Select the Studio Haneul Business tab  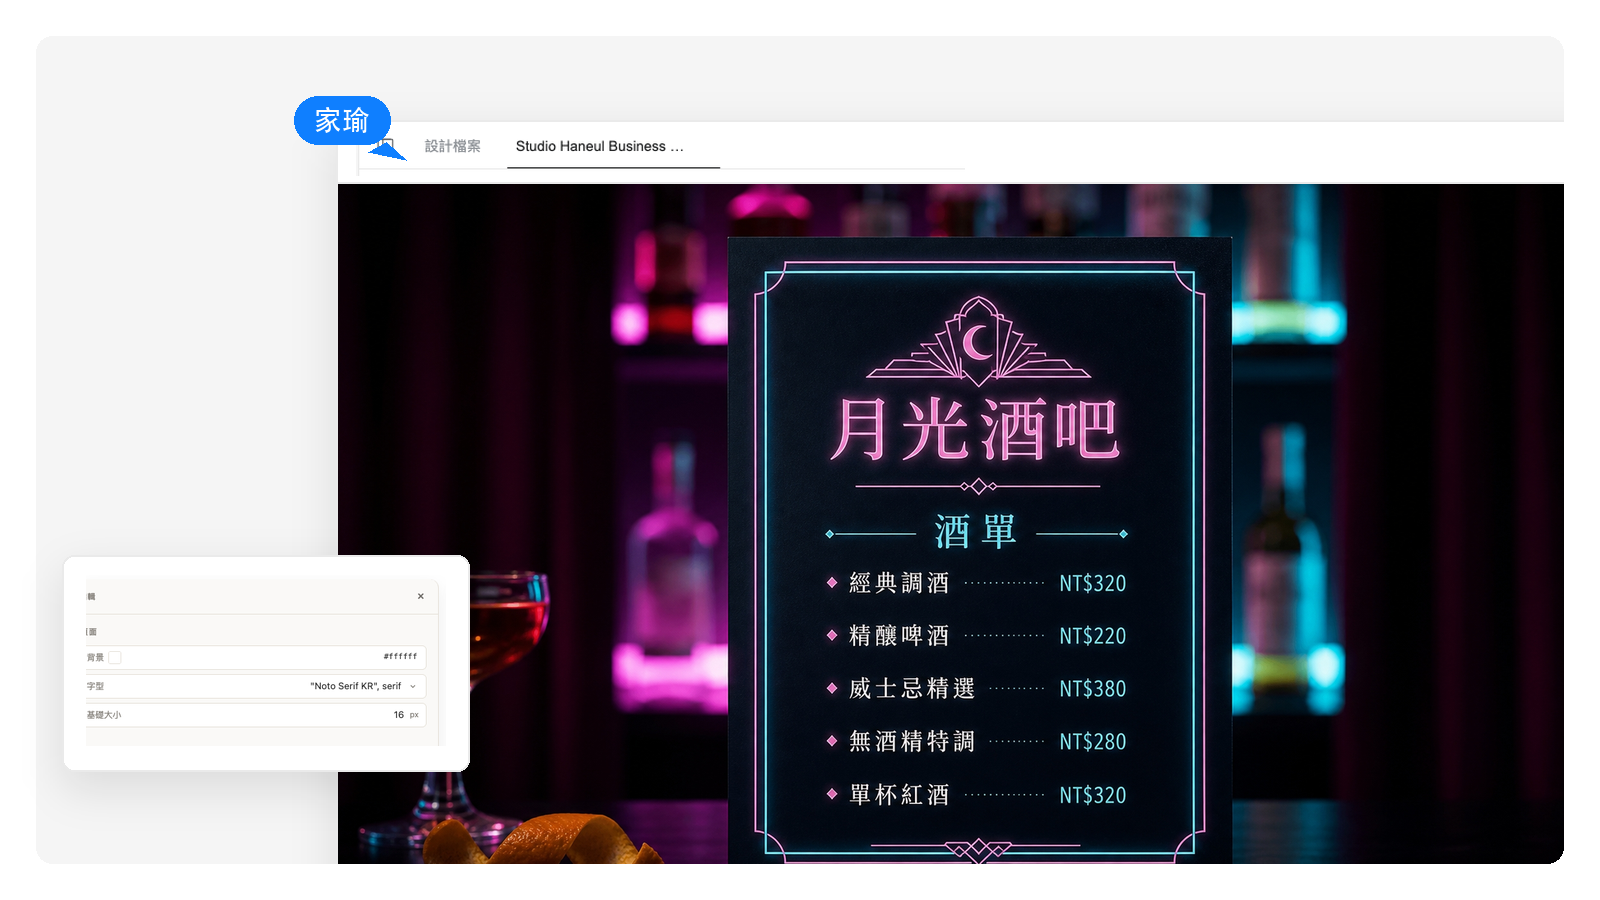pyautogui.click(x=612, y=146)
